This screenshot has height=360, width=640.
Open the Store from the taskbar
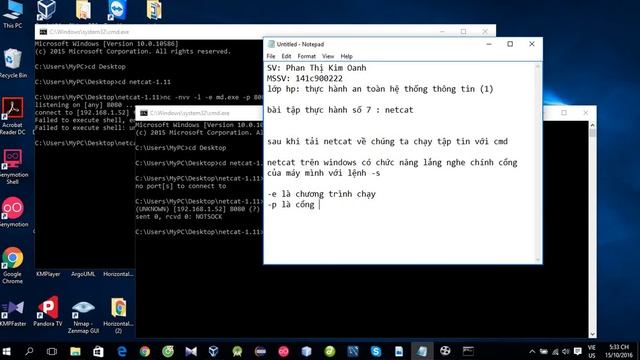98,351
